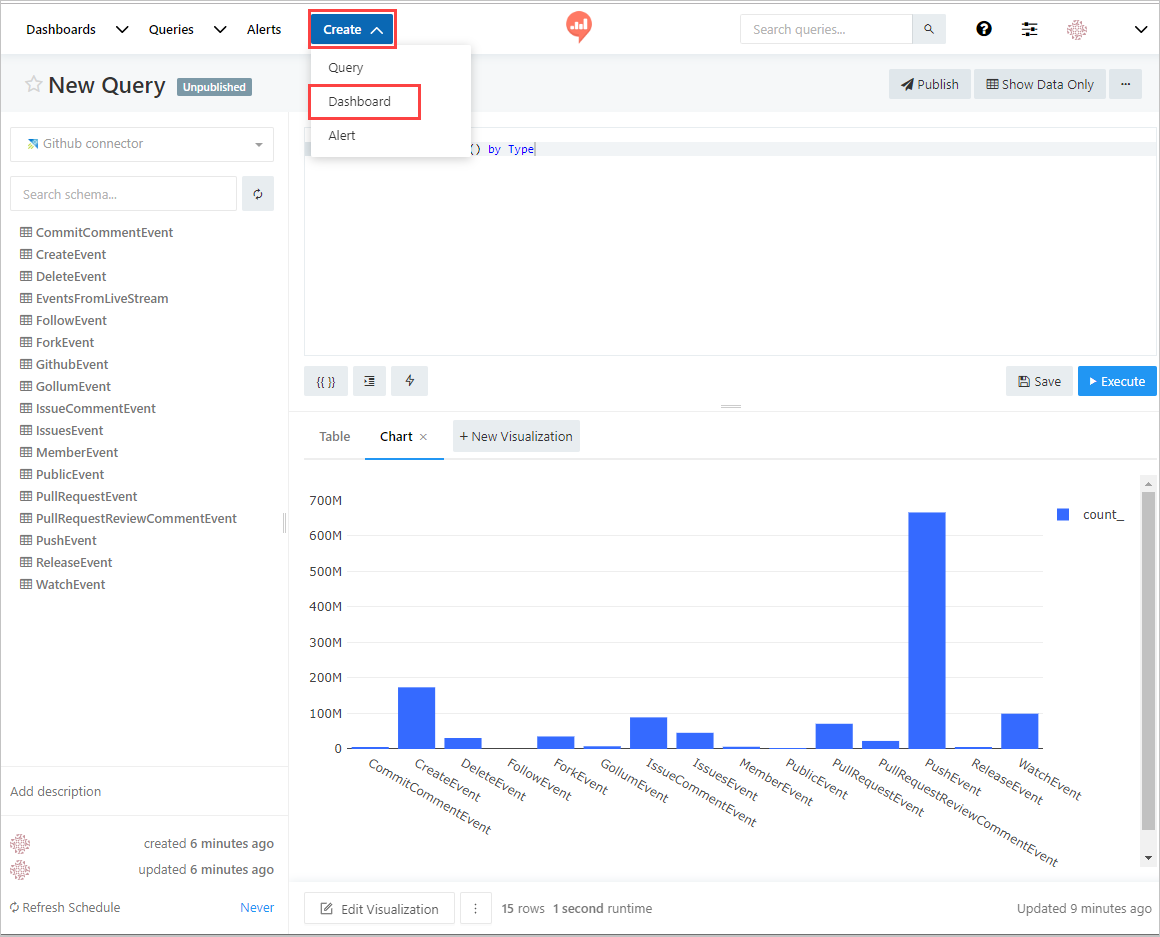Switch to the Table tab
Screen dimensions: 1160x937
(x=334, y=436)
